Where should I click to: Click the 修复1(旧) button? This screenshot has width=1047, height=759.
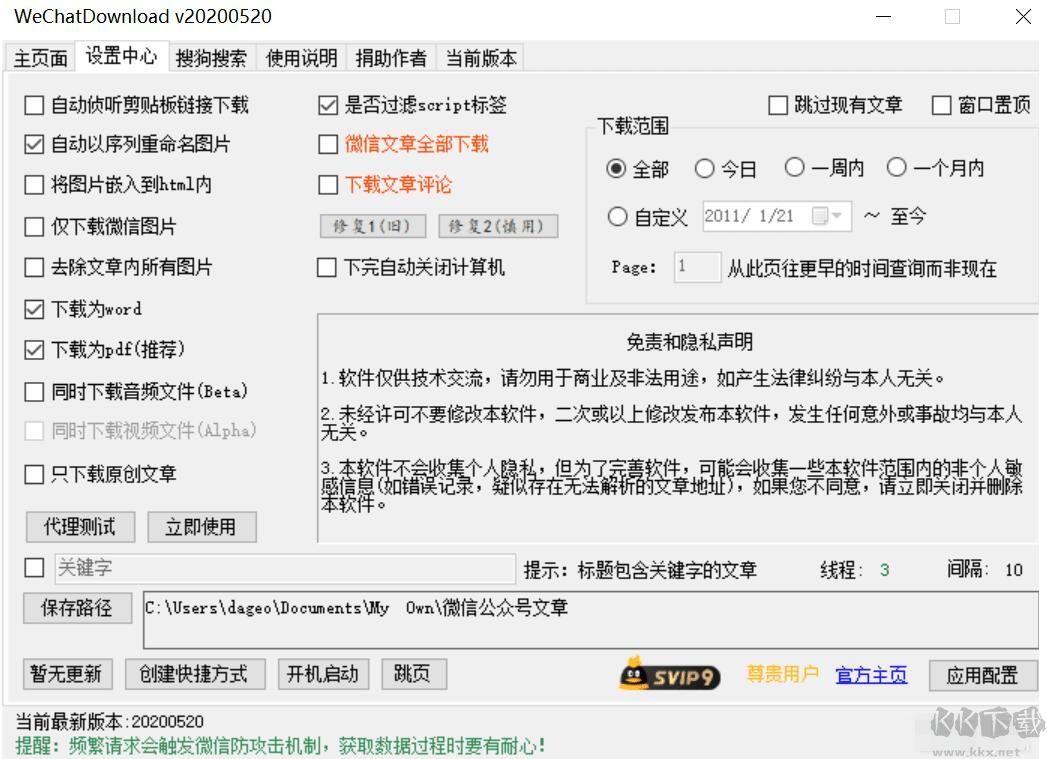[371, 226]
